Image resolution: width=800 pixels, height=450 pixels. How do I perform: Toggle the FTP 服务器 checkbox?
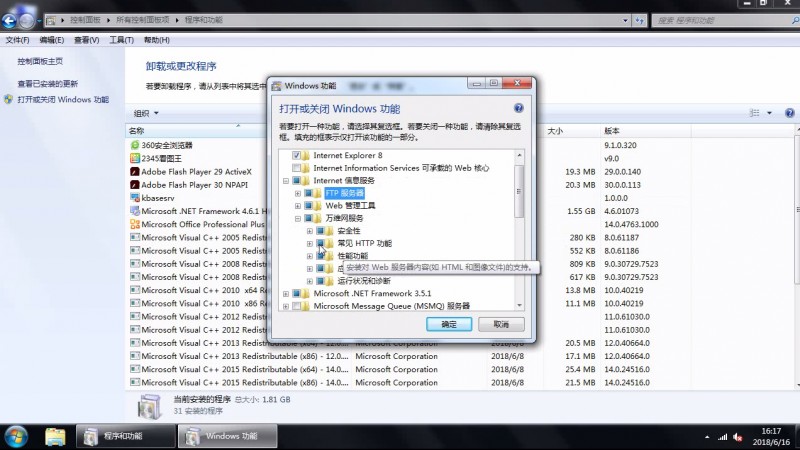click(x=308, y=193)
